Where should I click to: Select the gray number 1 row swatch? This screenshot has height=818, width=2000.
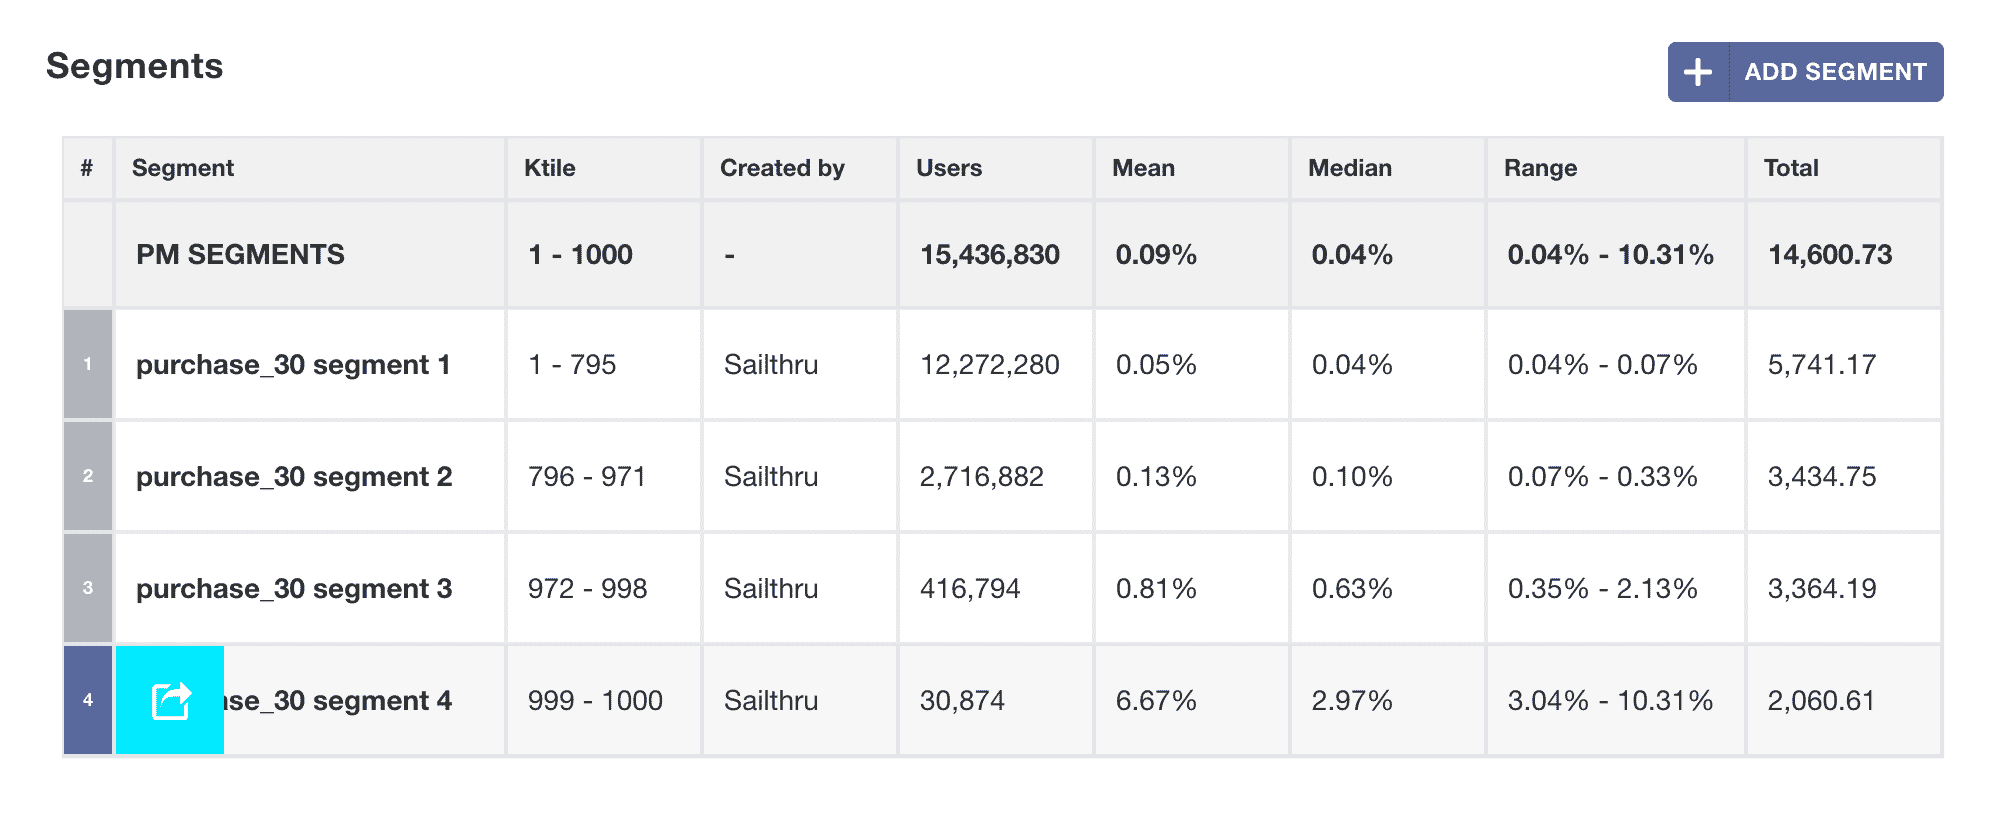tap(88, 364)
